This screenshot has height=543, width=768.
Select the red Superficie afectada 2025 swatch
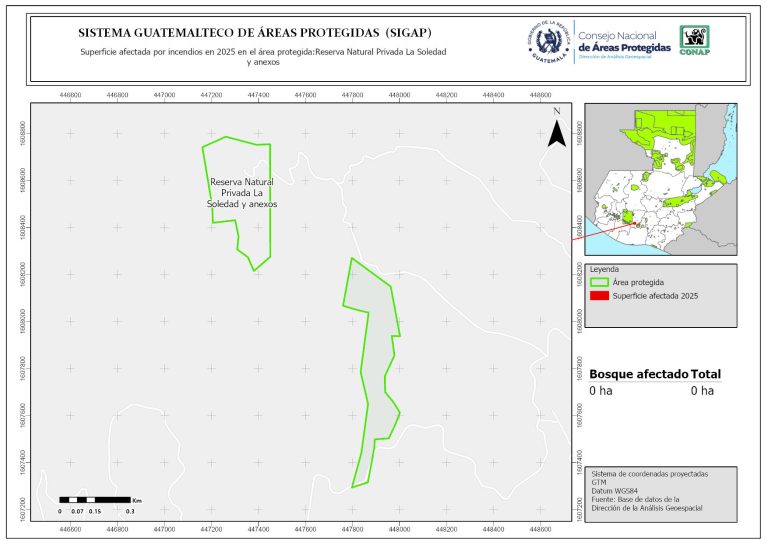(x=599, y=296)
